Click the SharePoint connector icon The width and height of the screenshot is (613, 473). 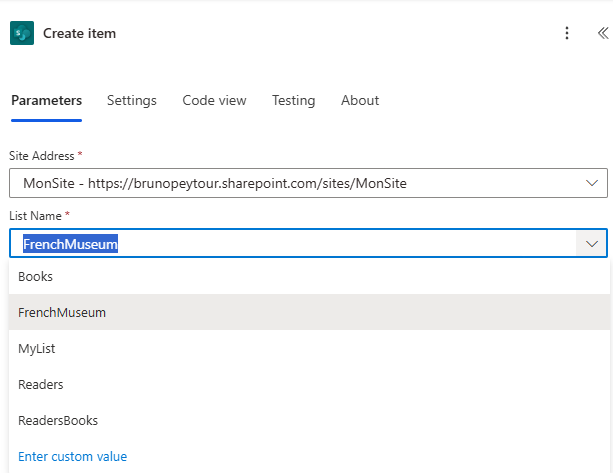[22, 33]
